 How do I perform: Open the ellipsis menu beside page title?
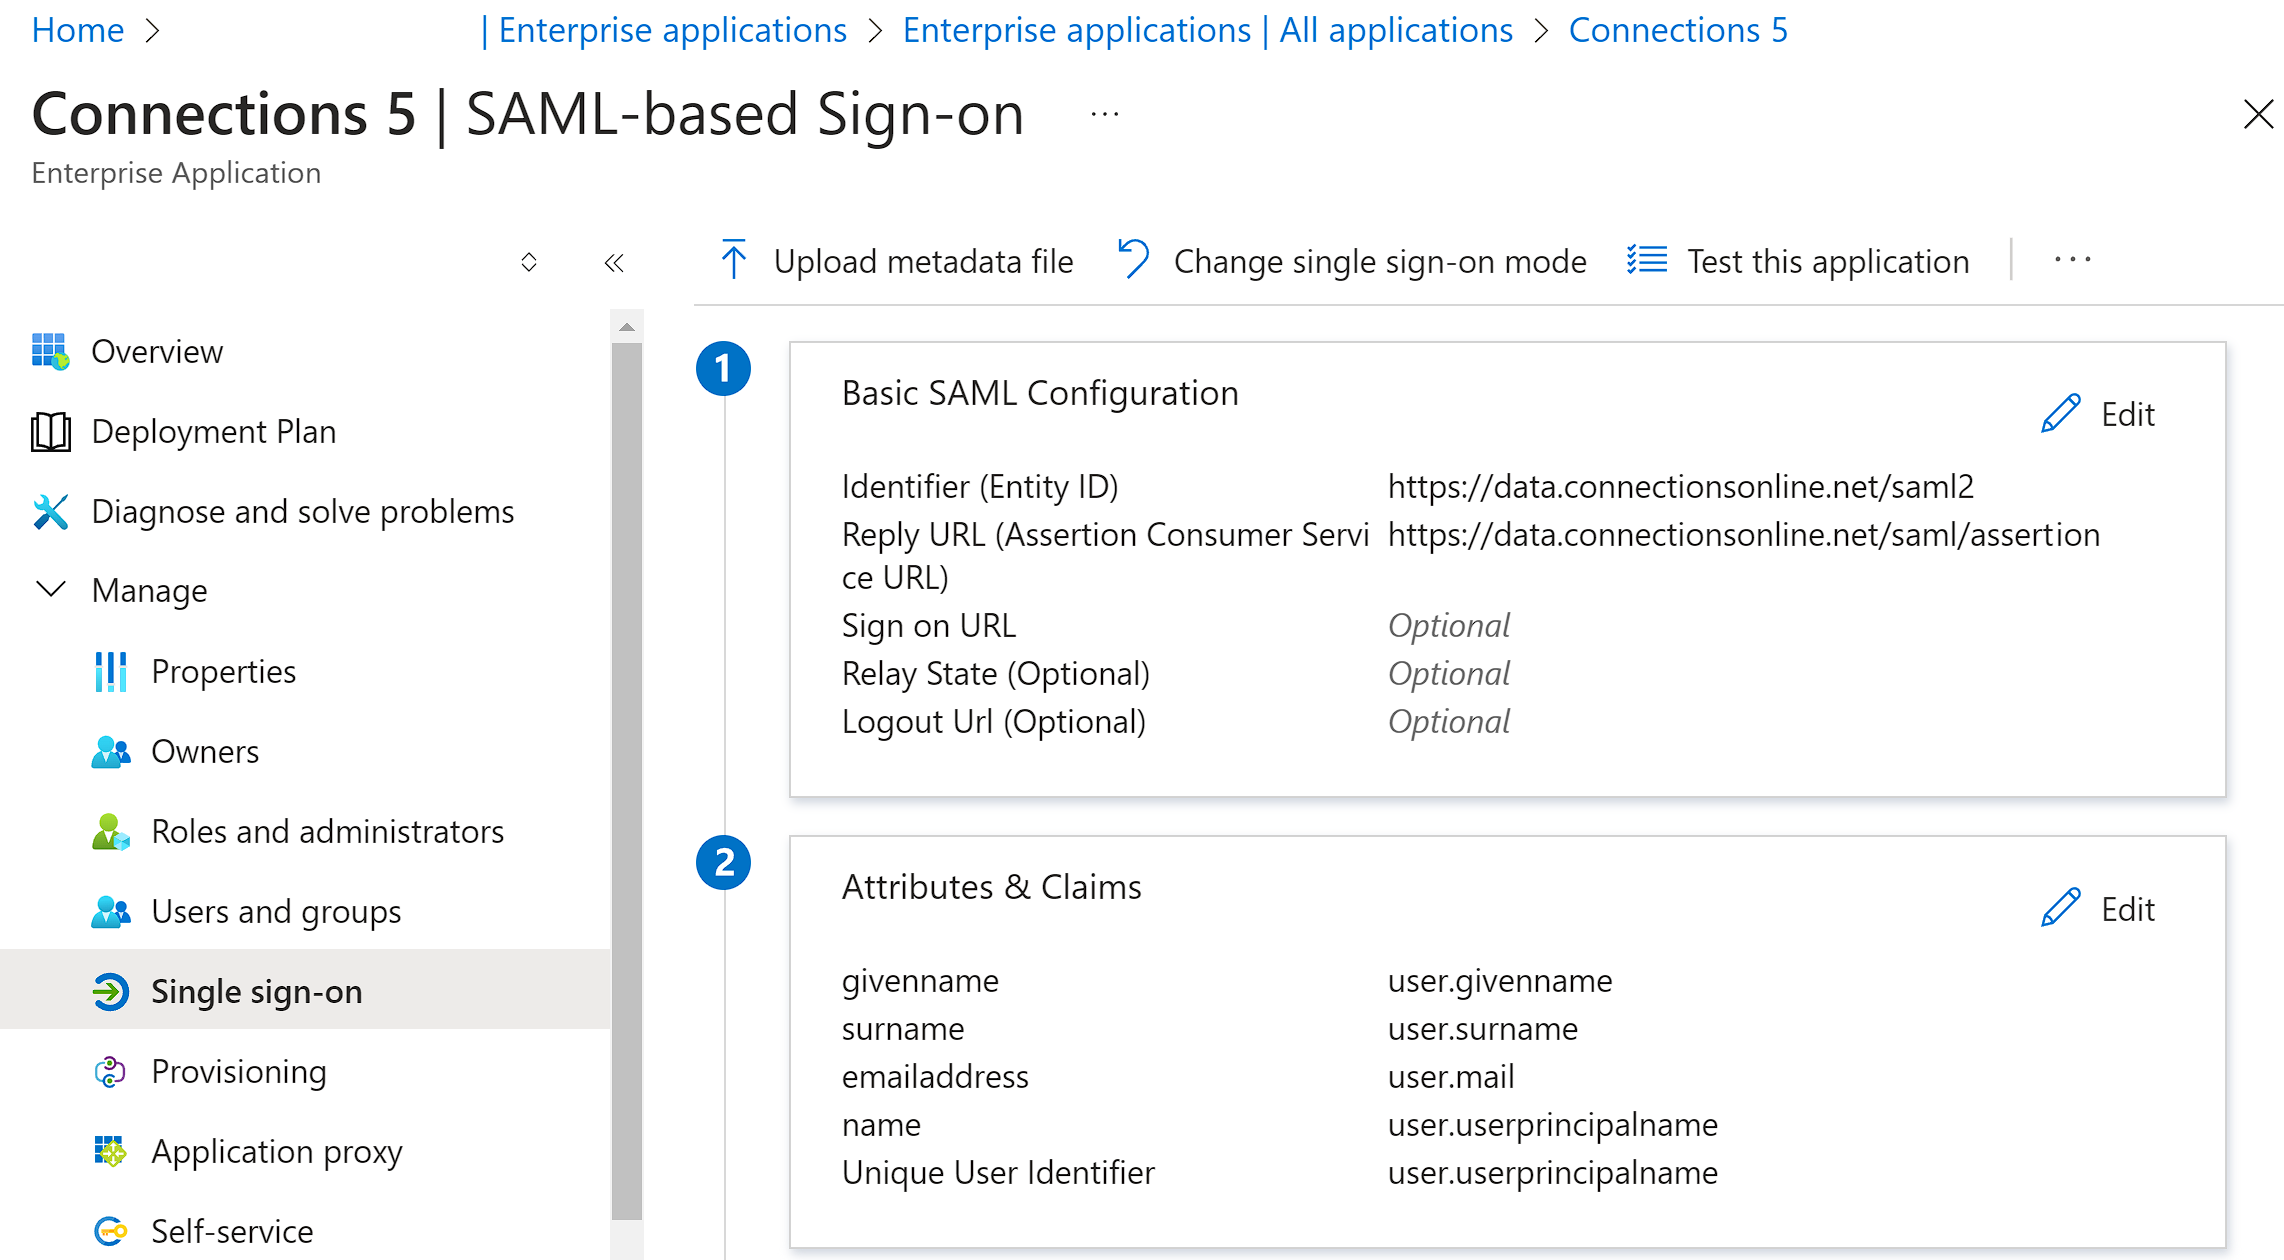coord(1105,115)
